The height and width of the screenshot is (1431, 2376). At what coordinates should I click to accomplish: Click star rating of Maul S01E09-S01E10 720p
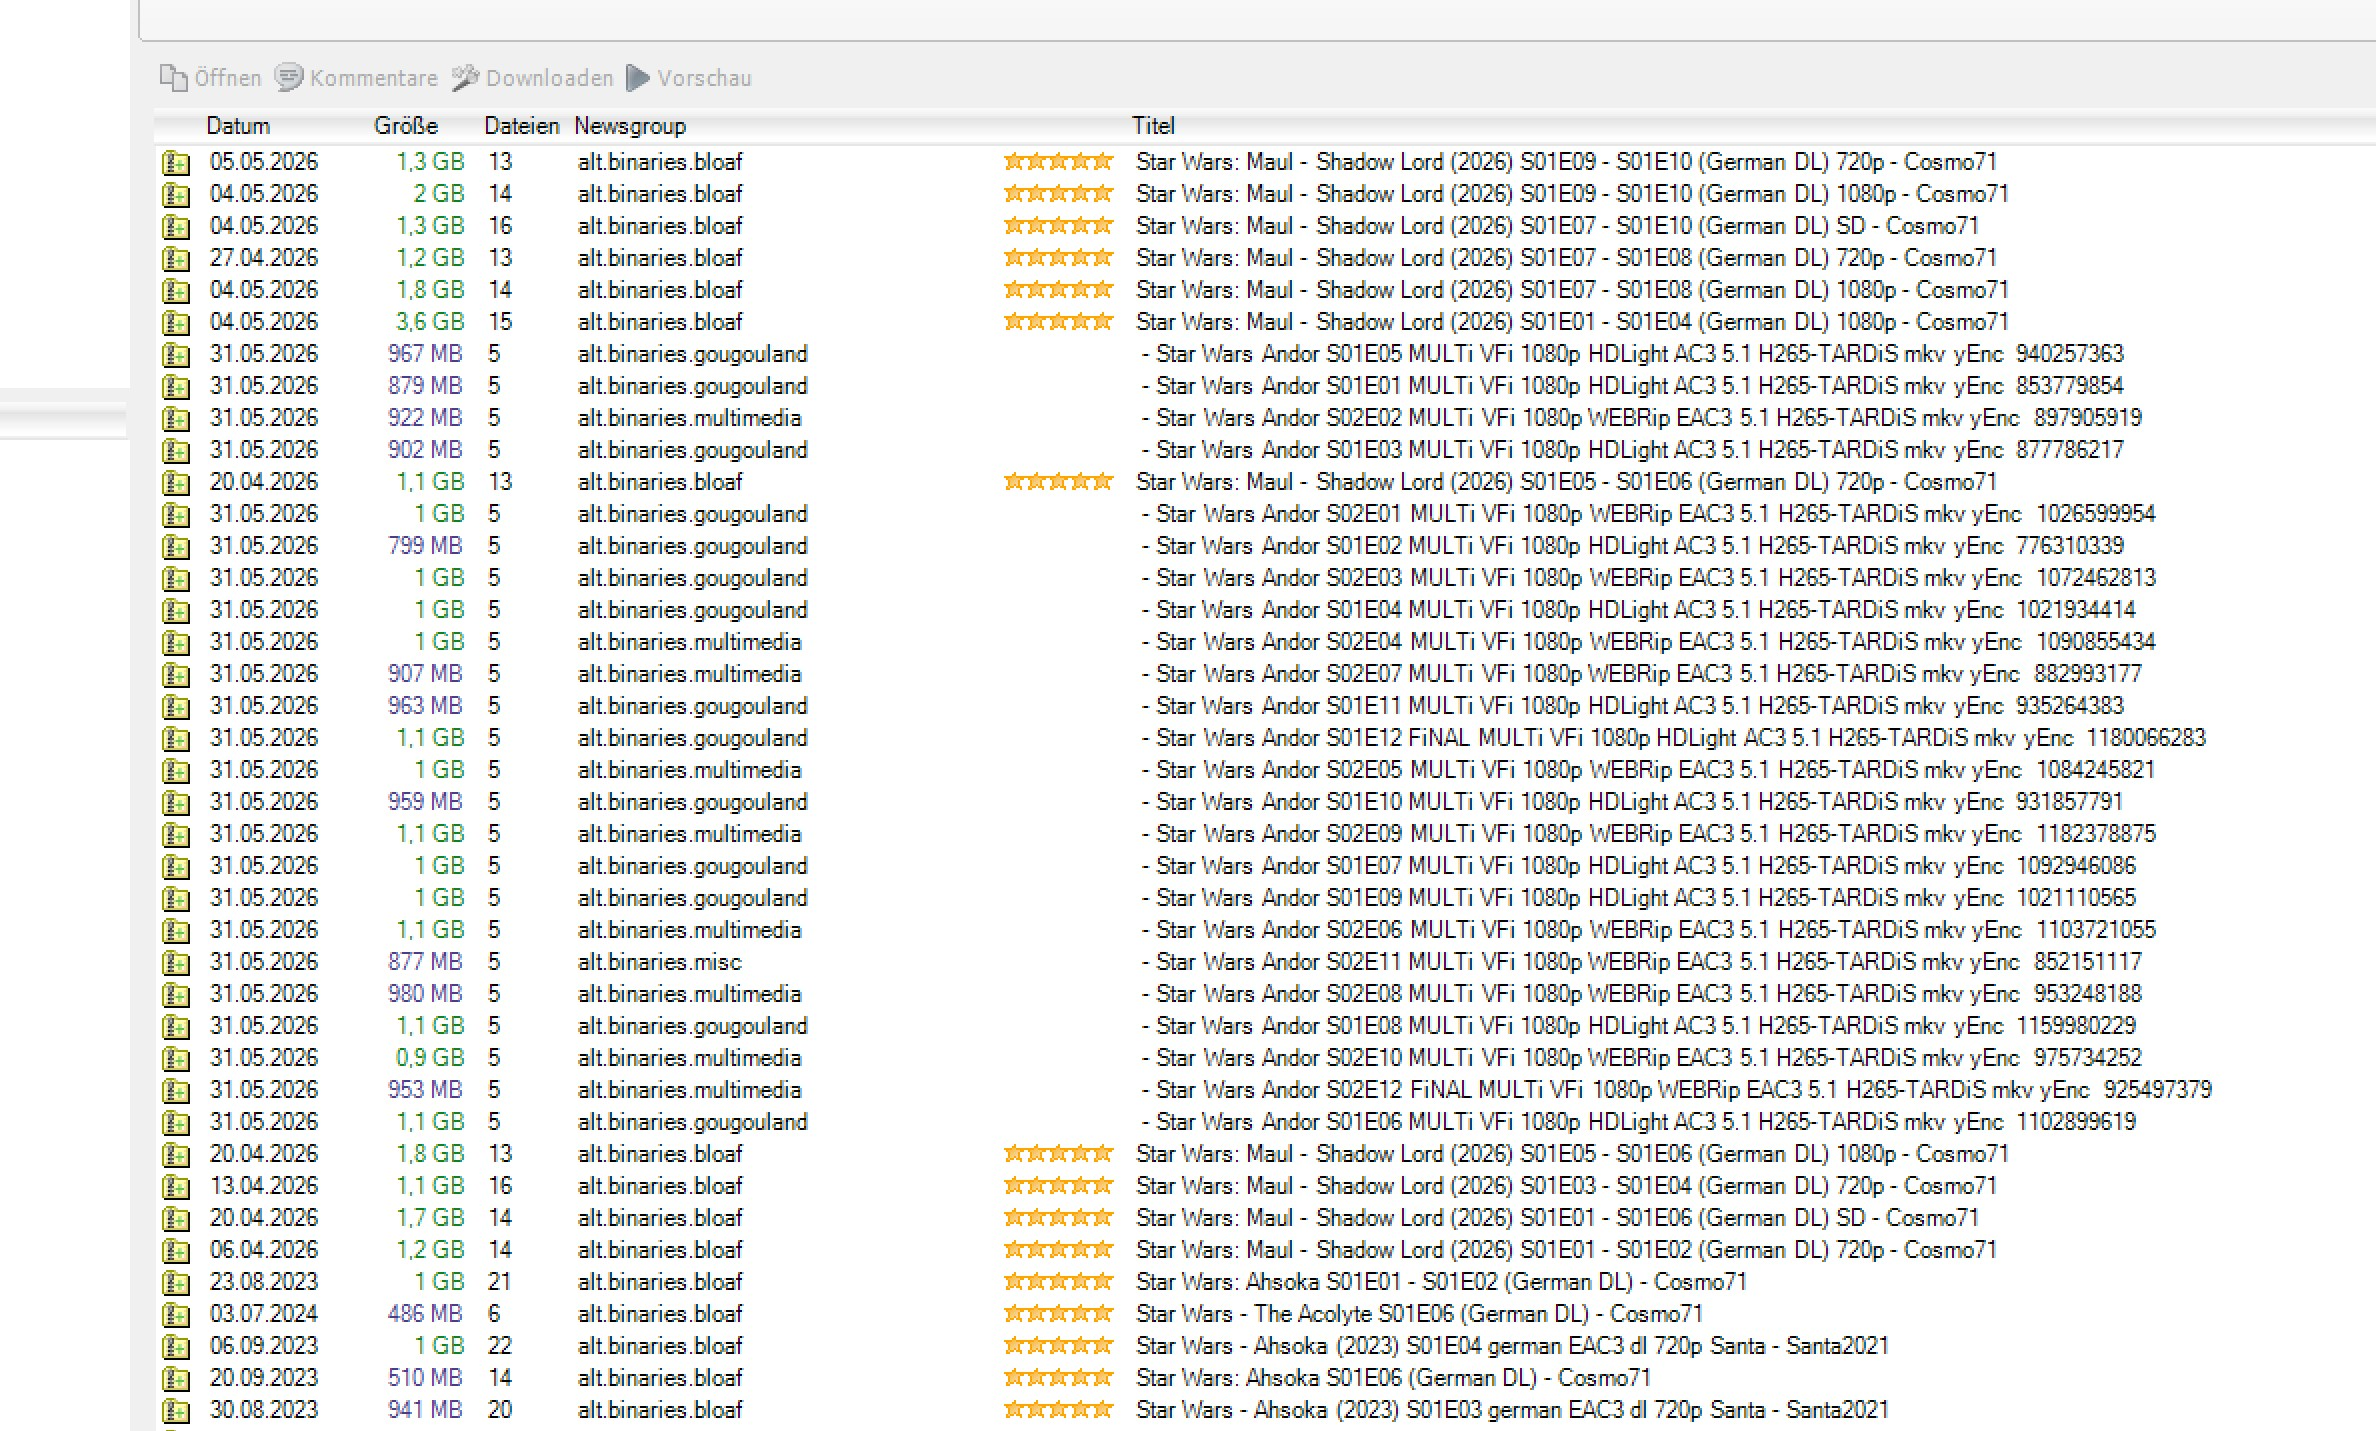[1058, 161]
